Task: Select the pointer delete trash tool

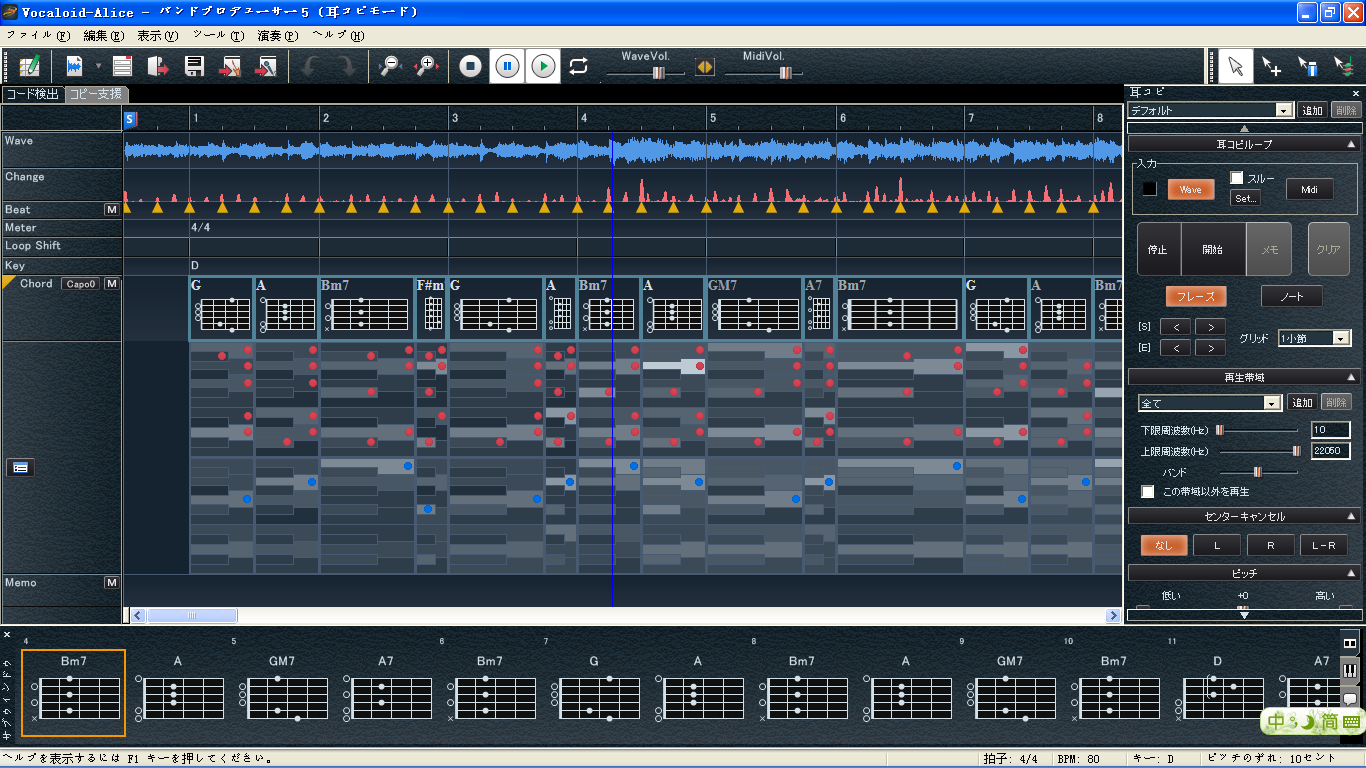Action: pyautogui.click(x=1308, y=66)
